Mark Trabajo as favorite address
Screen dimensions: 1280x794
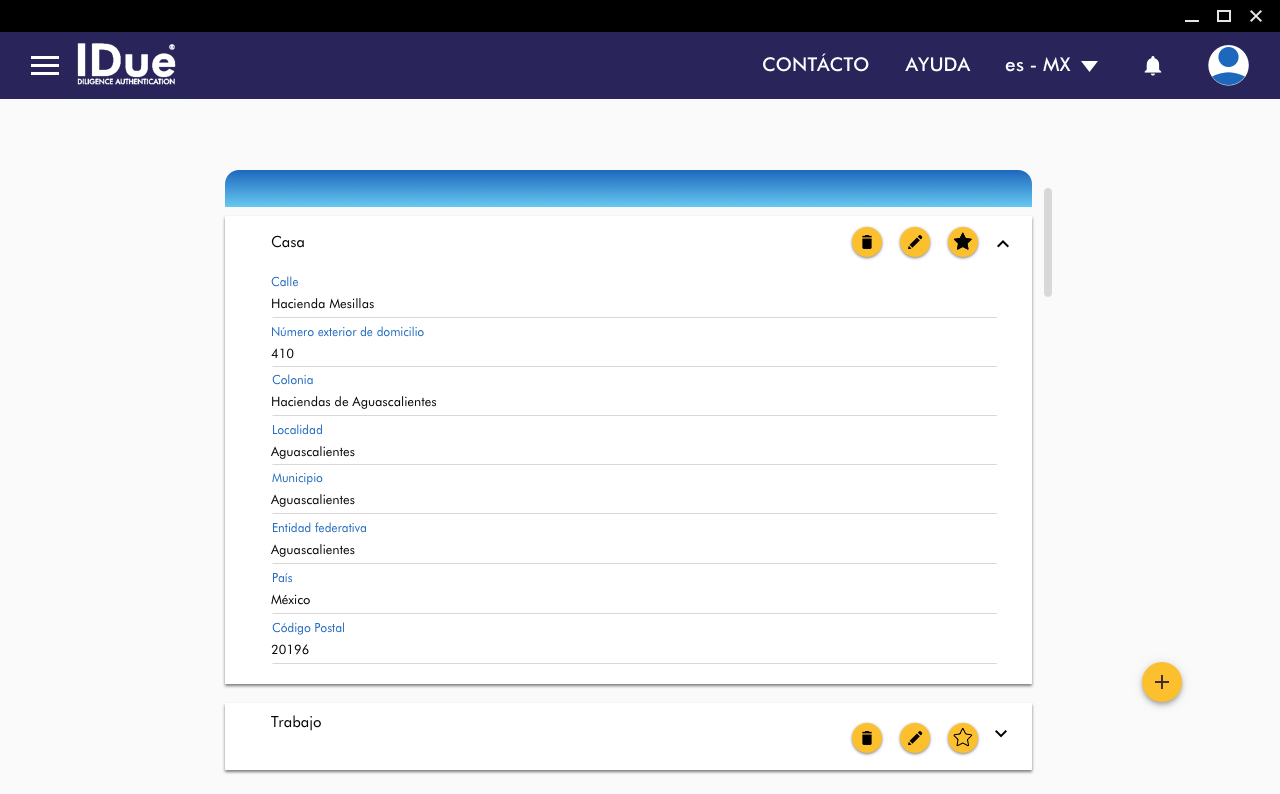(963, 739)
